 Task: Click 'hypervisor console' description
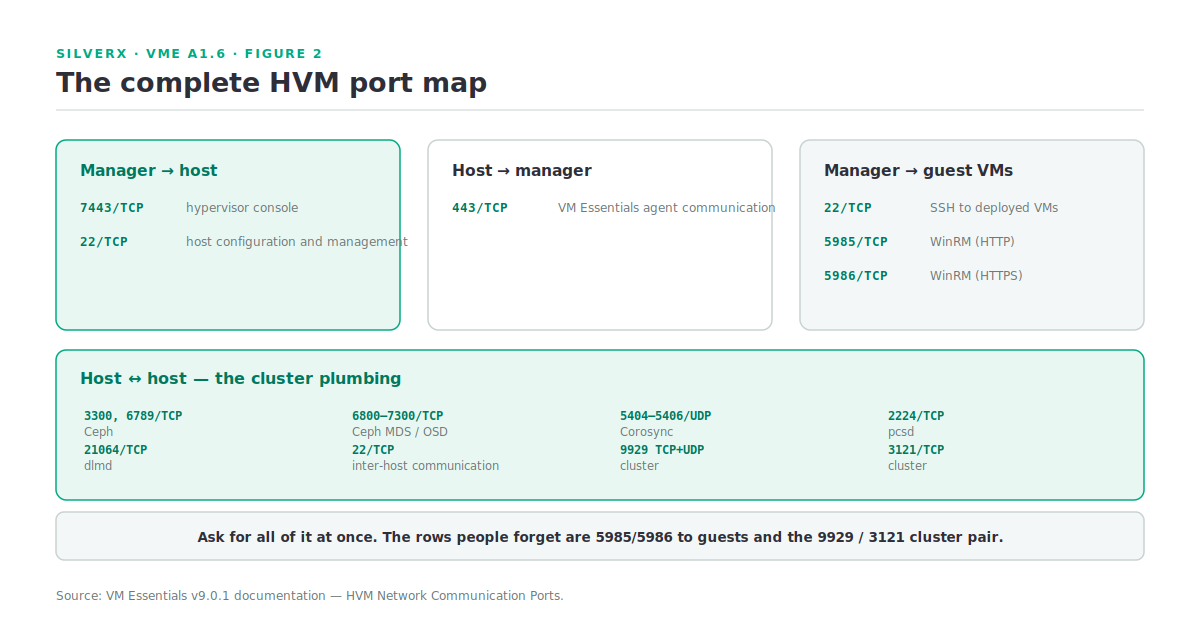point(242,208)
